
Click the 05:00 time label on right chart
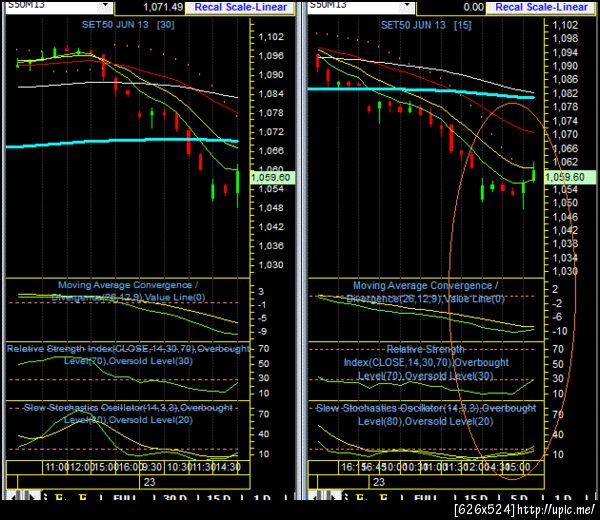[518, 467]
